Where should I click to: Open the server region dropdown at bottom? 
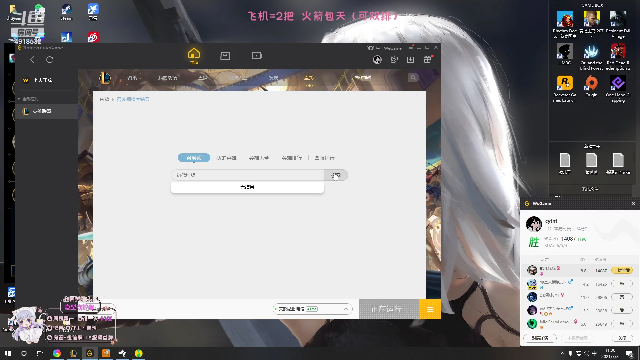(313, 309)
